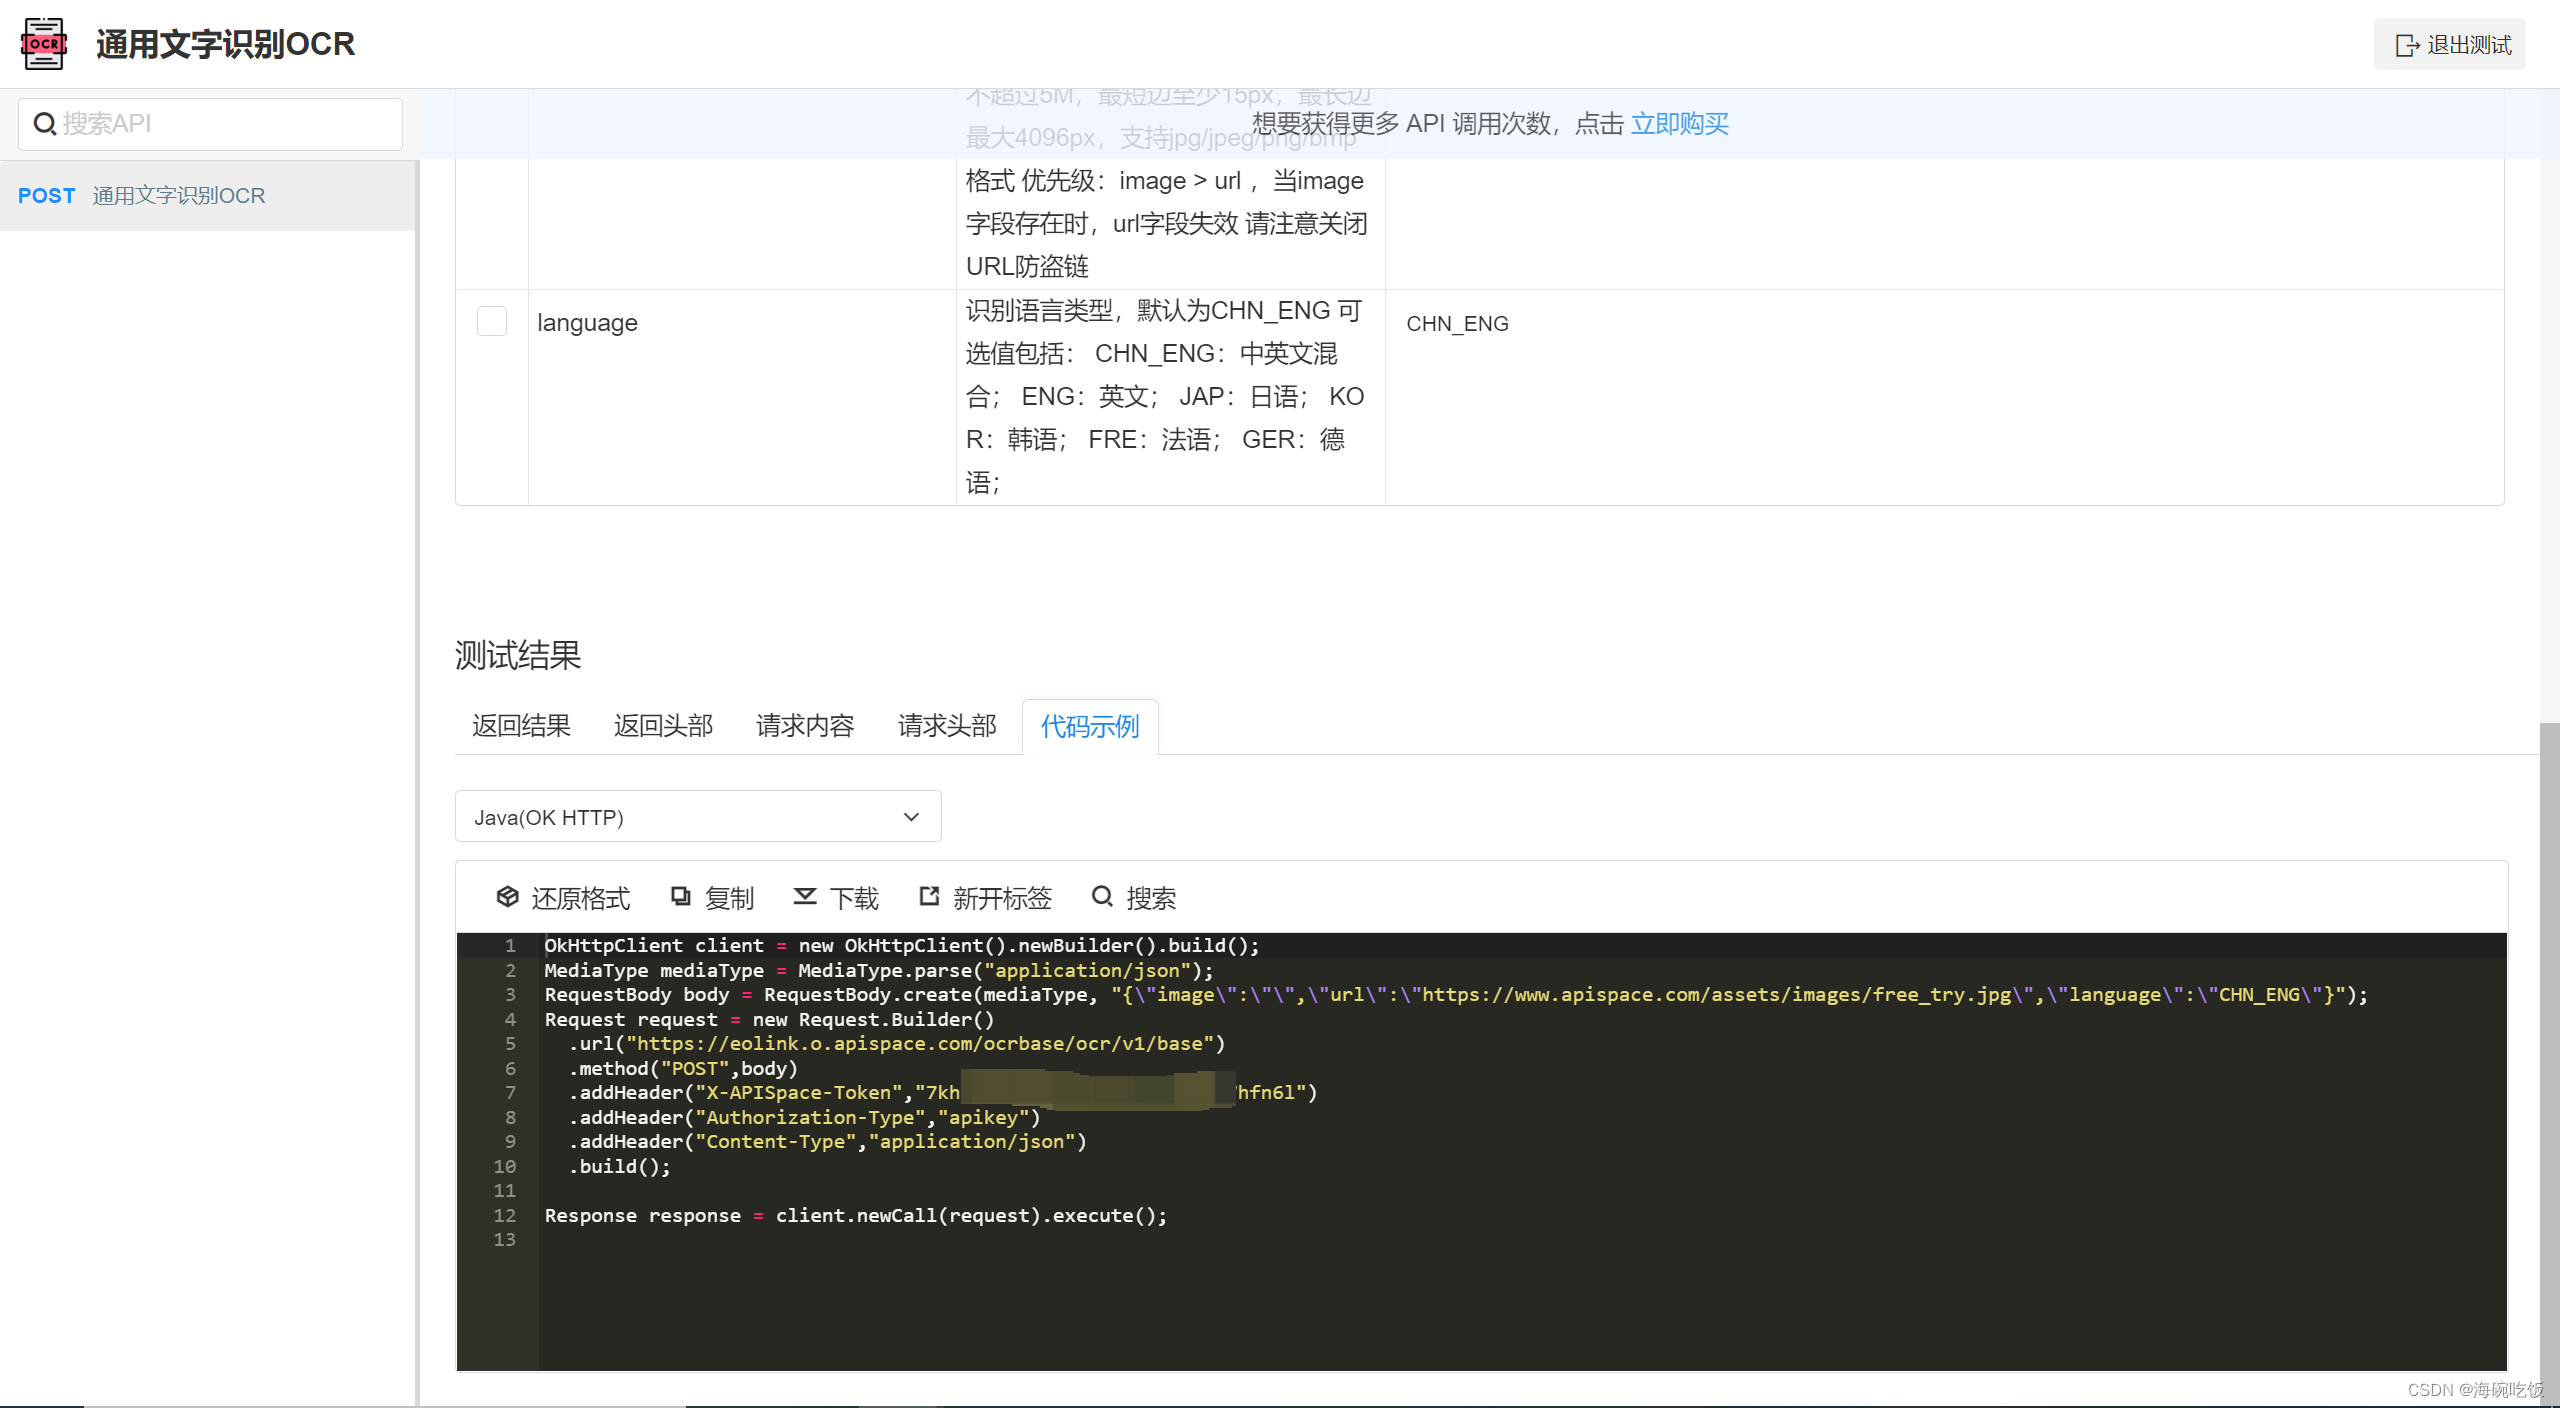
Task: Open the 请求头部 tab
Action: [947, 726]
